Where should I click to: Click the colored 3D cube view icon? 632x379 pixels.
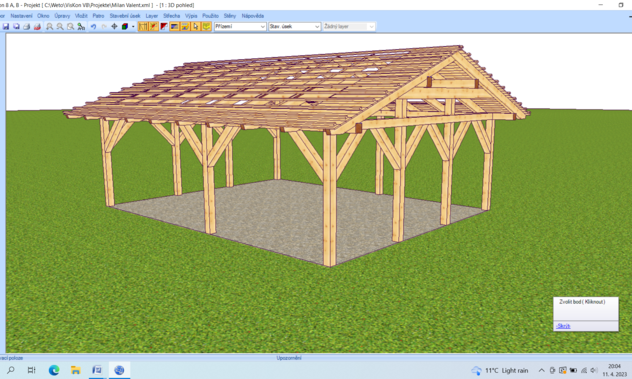pyautogui.click(x=125, y=27)
